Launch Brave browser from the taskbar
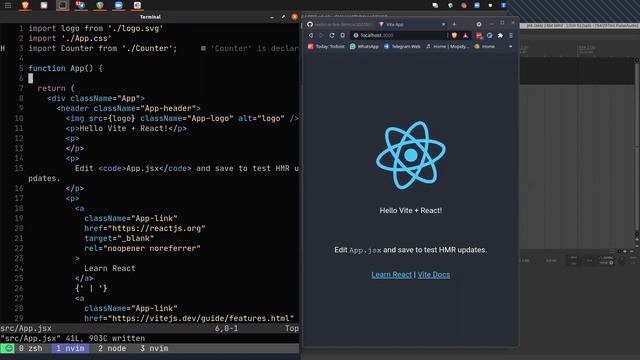Screen dimensions: 640x360 (x=25, y=5)
